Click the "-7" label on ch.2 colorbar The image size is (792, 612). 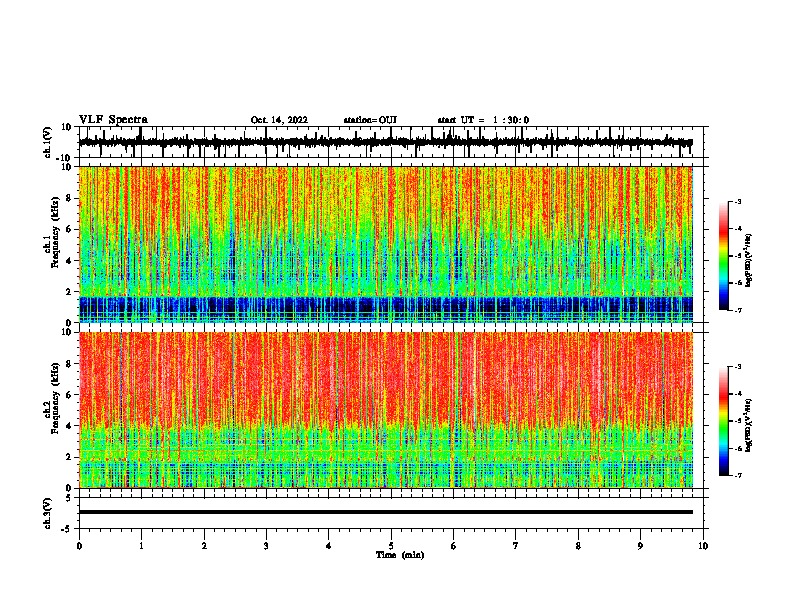(x=738, y=475)
